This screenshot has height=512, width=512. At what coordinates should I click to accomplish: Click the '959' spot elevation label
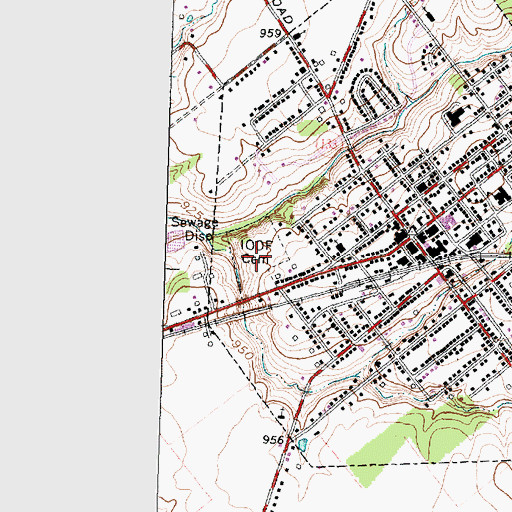click(x=270, y=33)
